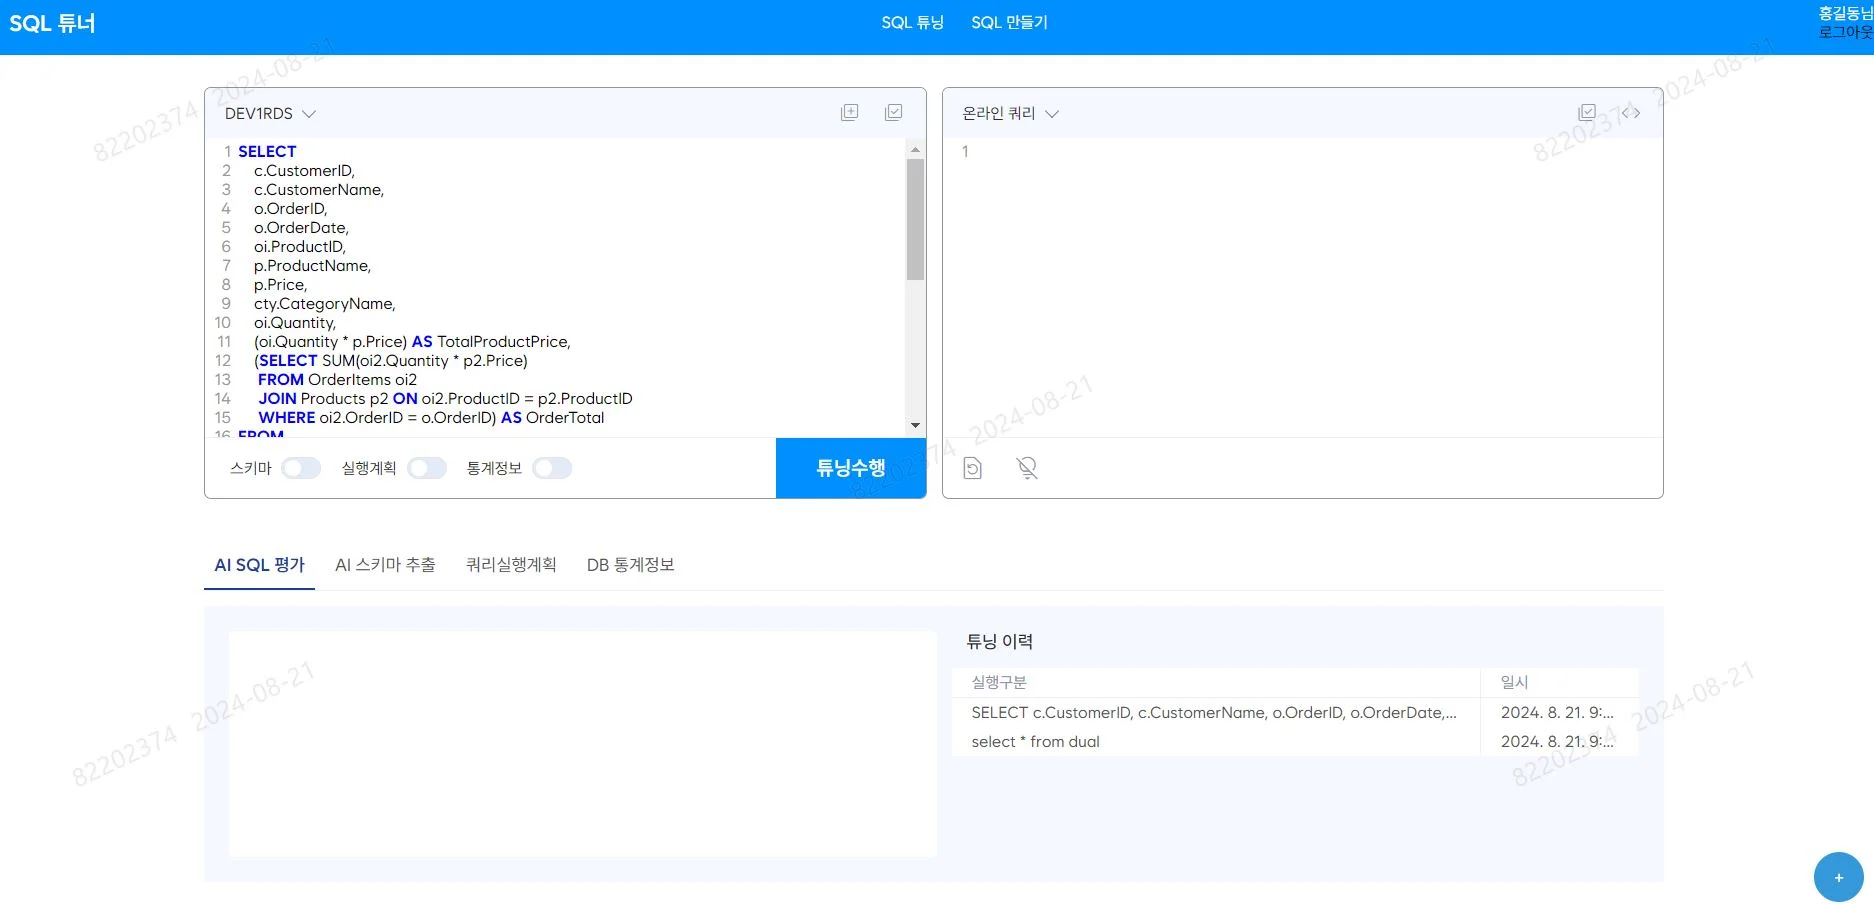Expand the 실행구분 column header in 튜닝 이력
The image size is (1874, 904).
pos(1000,682)
